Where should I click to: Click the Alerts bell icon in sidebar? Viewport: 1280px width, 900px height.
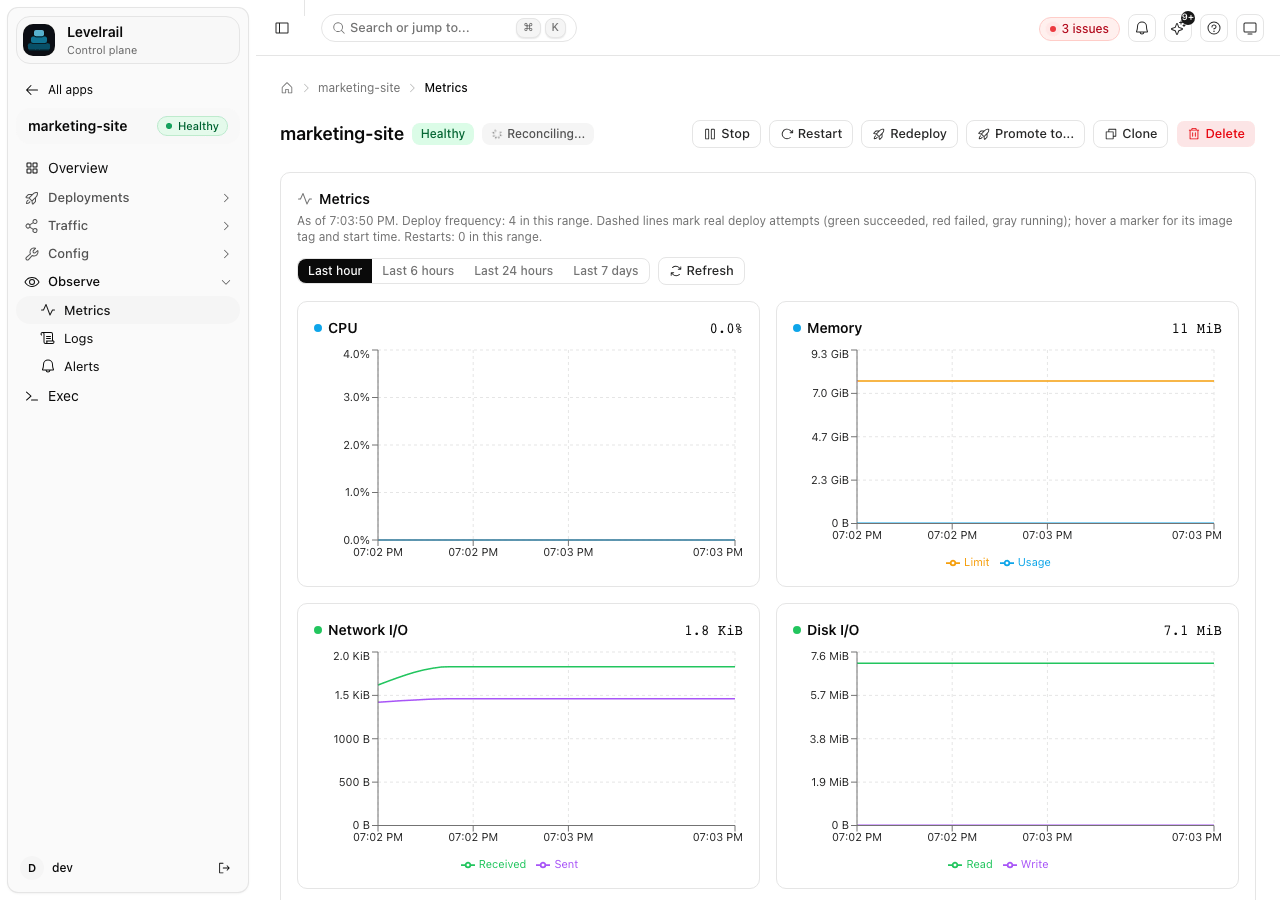[x=48, y=367]
